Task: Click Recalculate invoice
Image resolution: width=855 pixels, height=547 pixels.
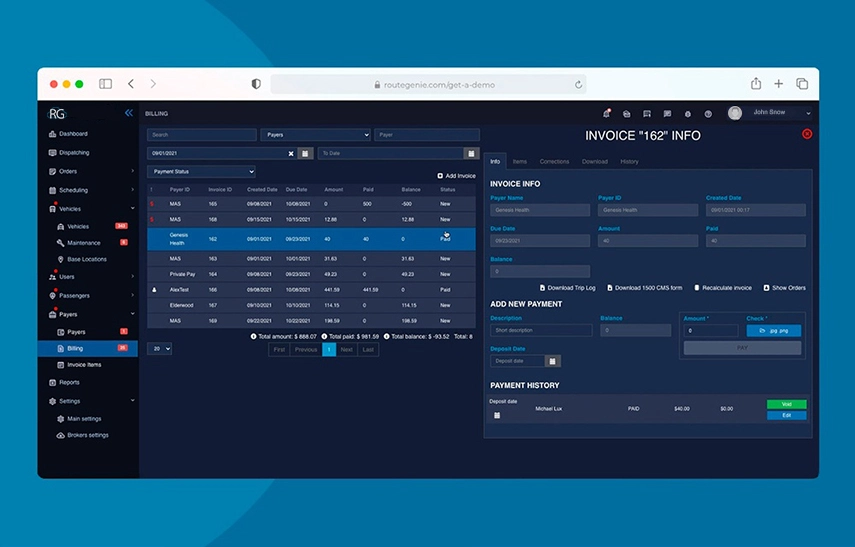Action: [722, 288]
